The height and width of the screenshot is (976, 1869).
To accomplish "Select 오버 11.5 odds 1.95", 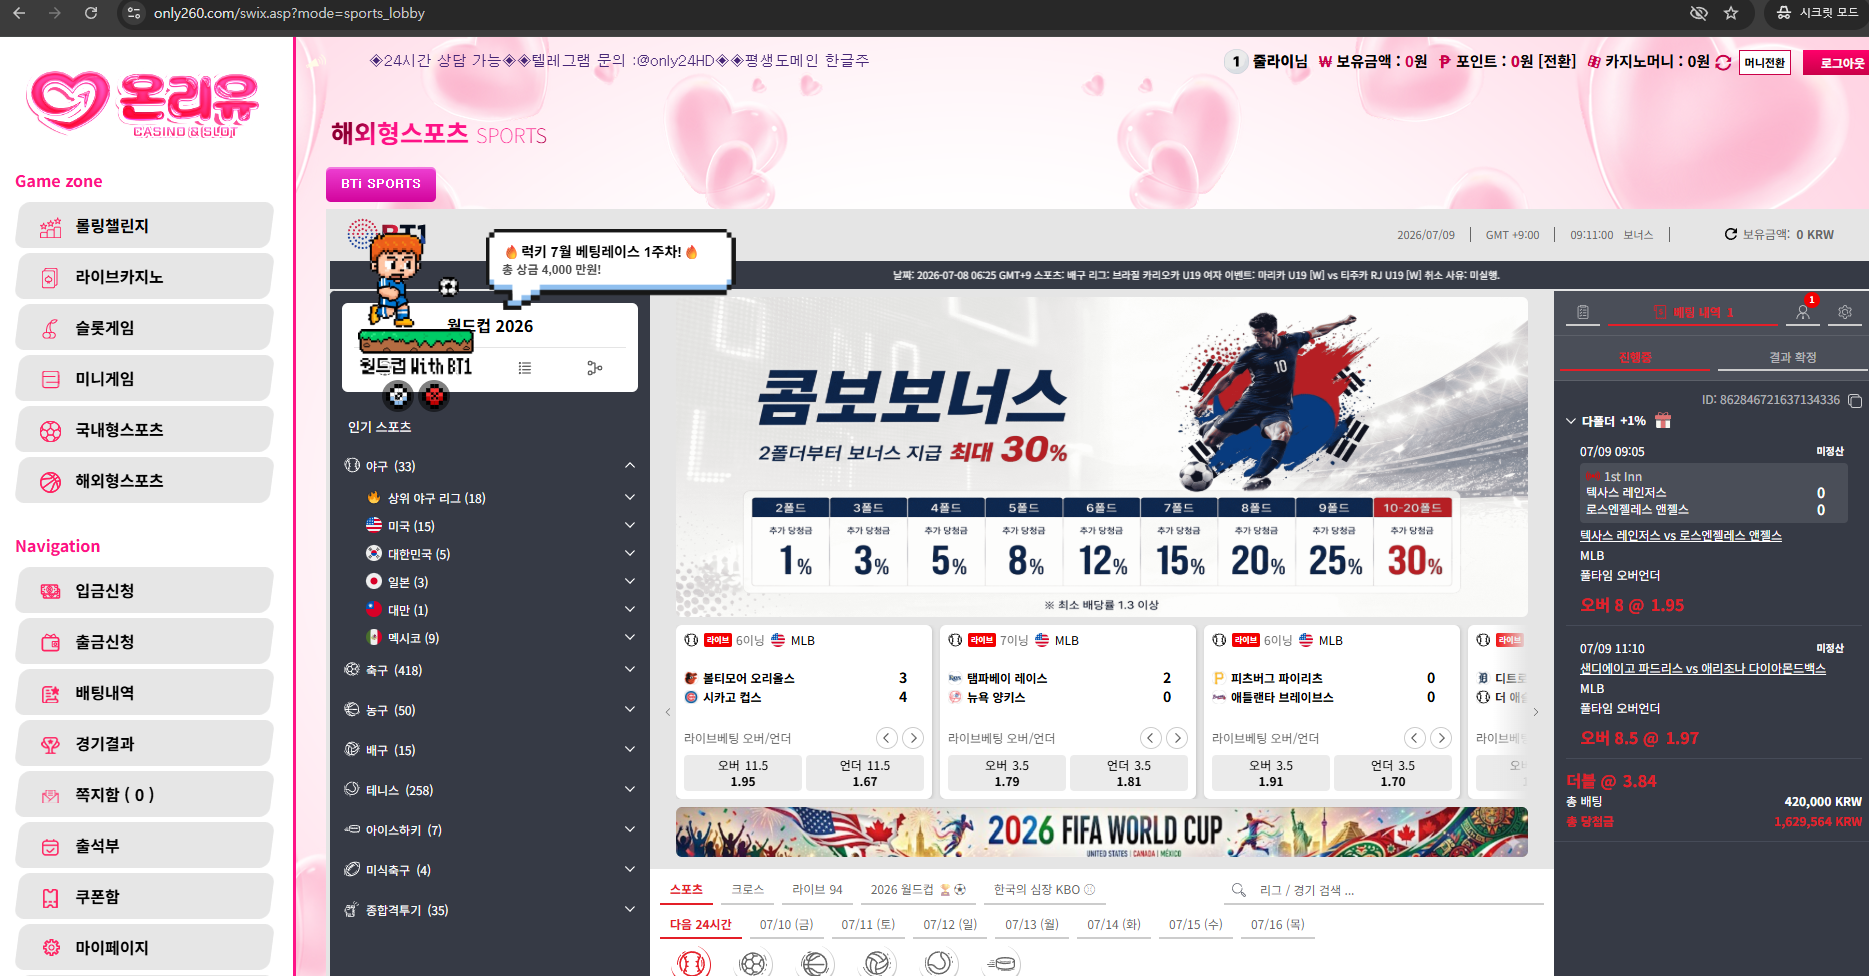I will coord(743,773).
